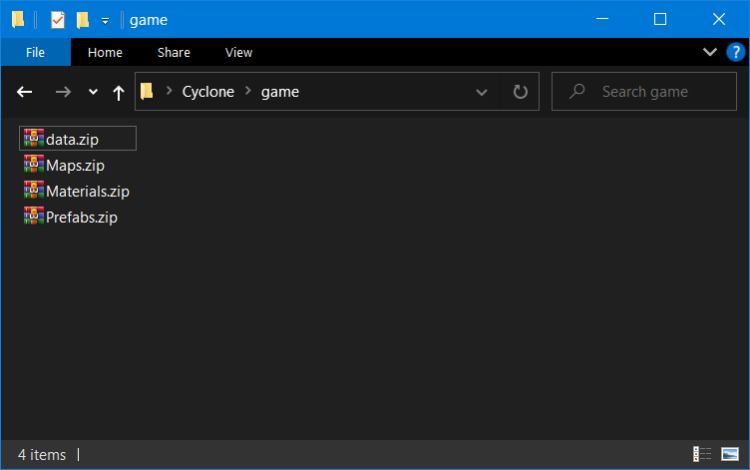Open the Share ribbon tab
Image resolution: width=750 pixels, height=470 pixels.
[173, 52]
